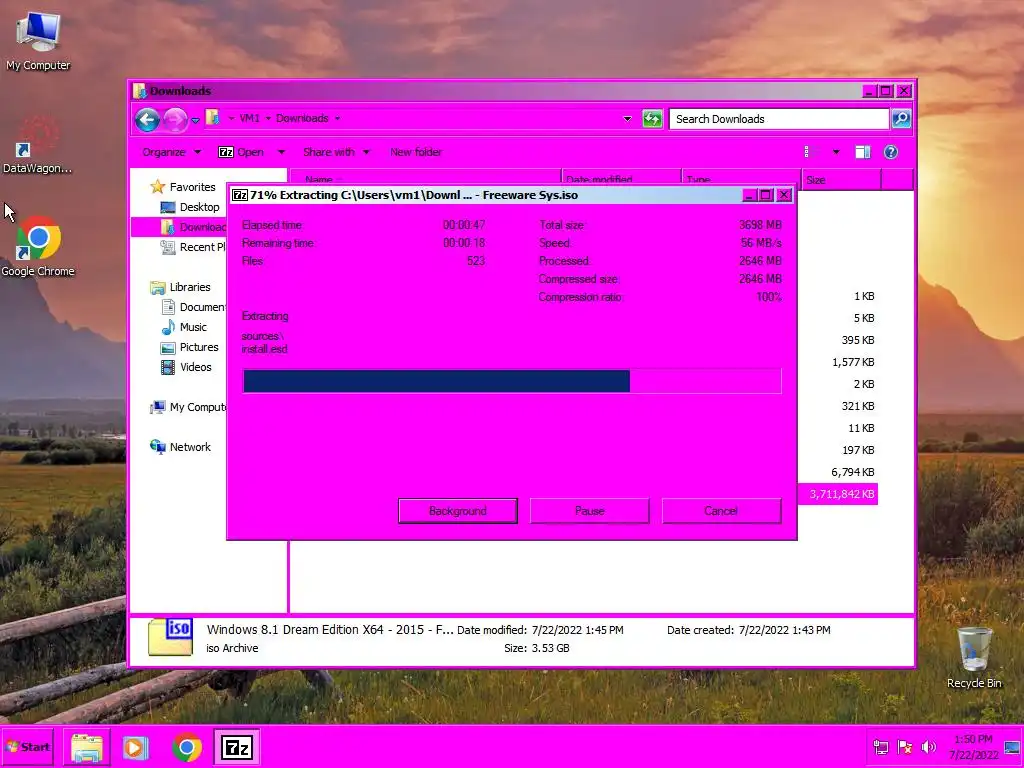Expand the Downloads breadcrumb arrow
Viewport: 1024px width, 768px height.
coord(337,118)
